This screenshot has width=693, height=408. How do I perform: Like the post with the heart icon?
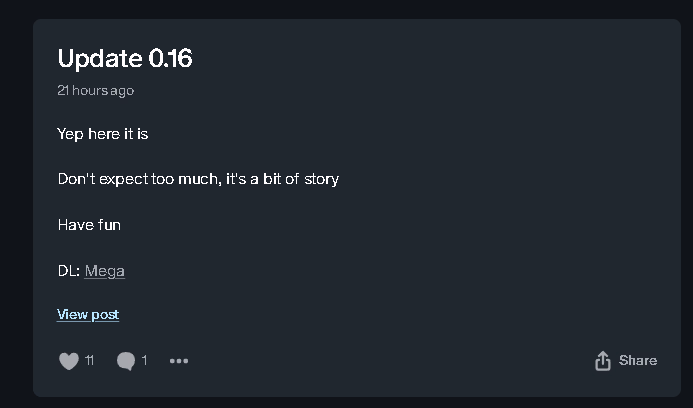pos(68,361)
